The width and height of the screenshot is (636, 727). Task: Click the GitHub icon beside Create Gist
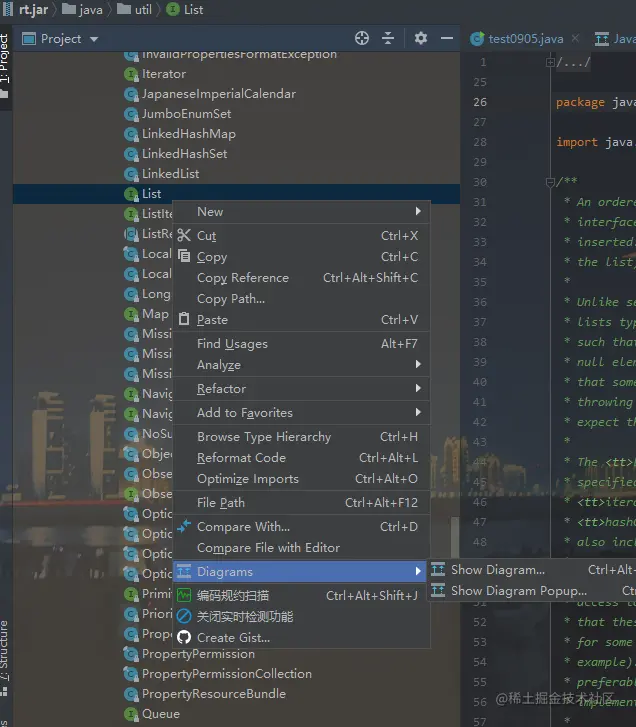(x=184, y=638)
